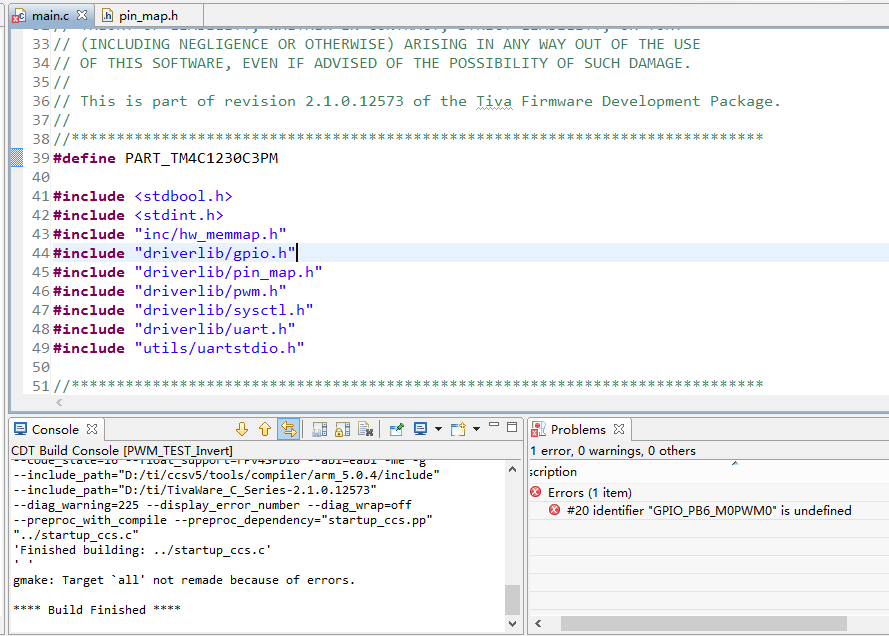Click the Build Finished console line

tap(97, 610)
